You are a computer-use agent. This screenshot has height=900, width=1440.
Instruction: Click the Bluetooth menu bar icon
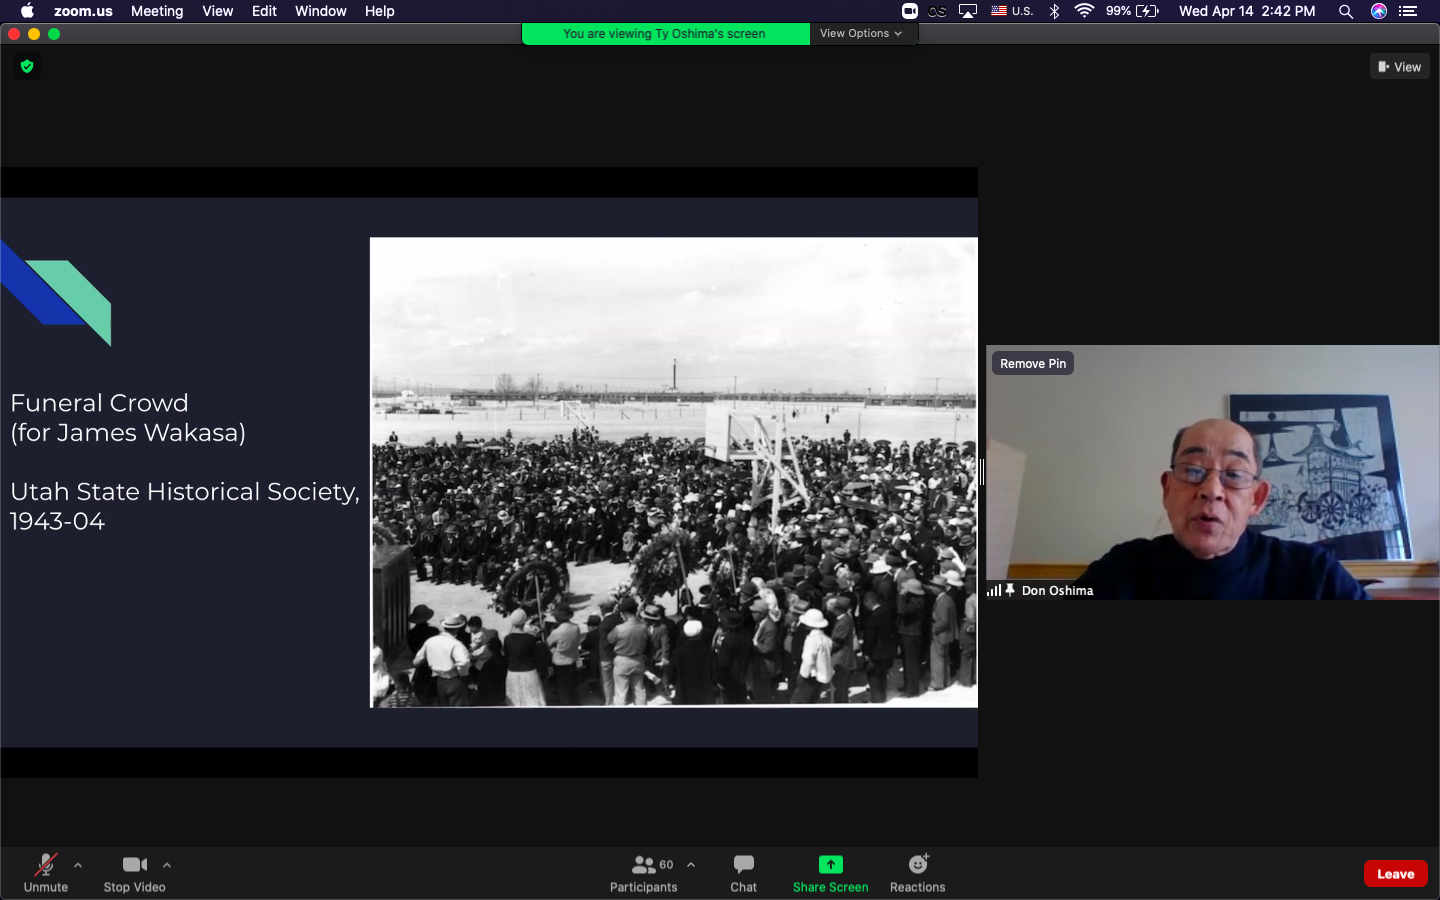(1054, 11)
